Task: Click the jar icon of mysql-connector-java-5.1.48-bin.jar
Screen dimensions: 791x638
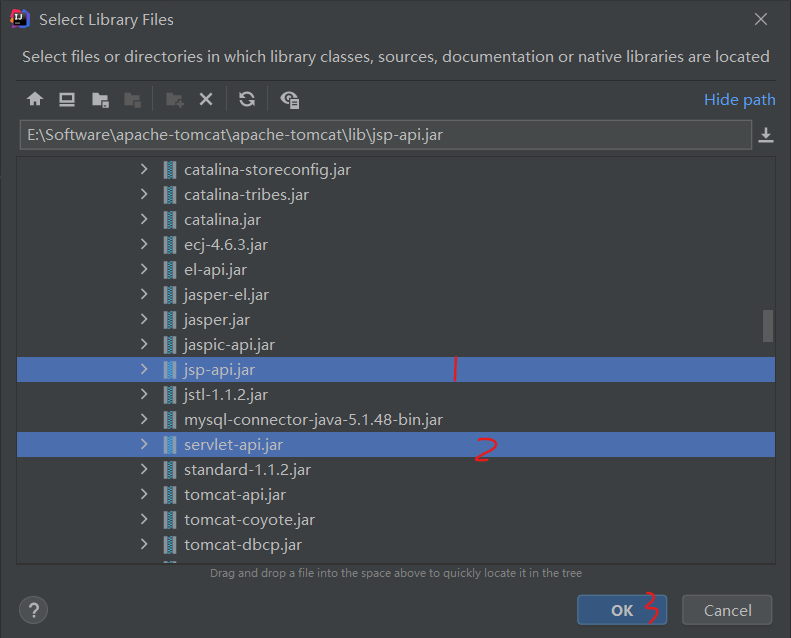Action: (x=170, y=420)
